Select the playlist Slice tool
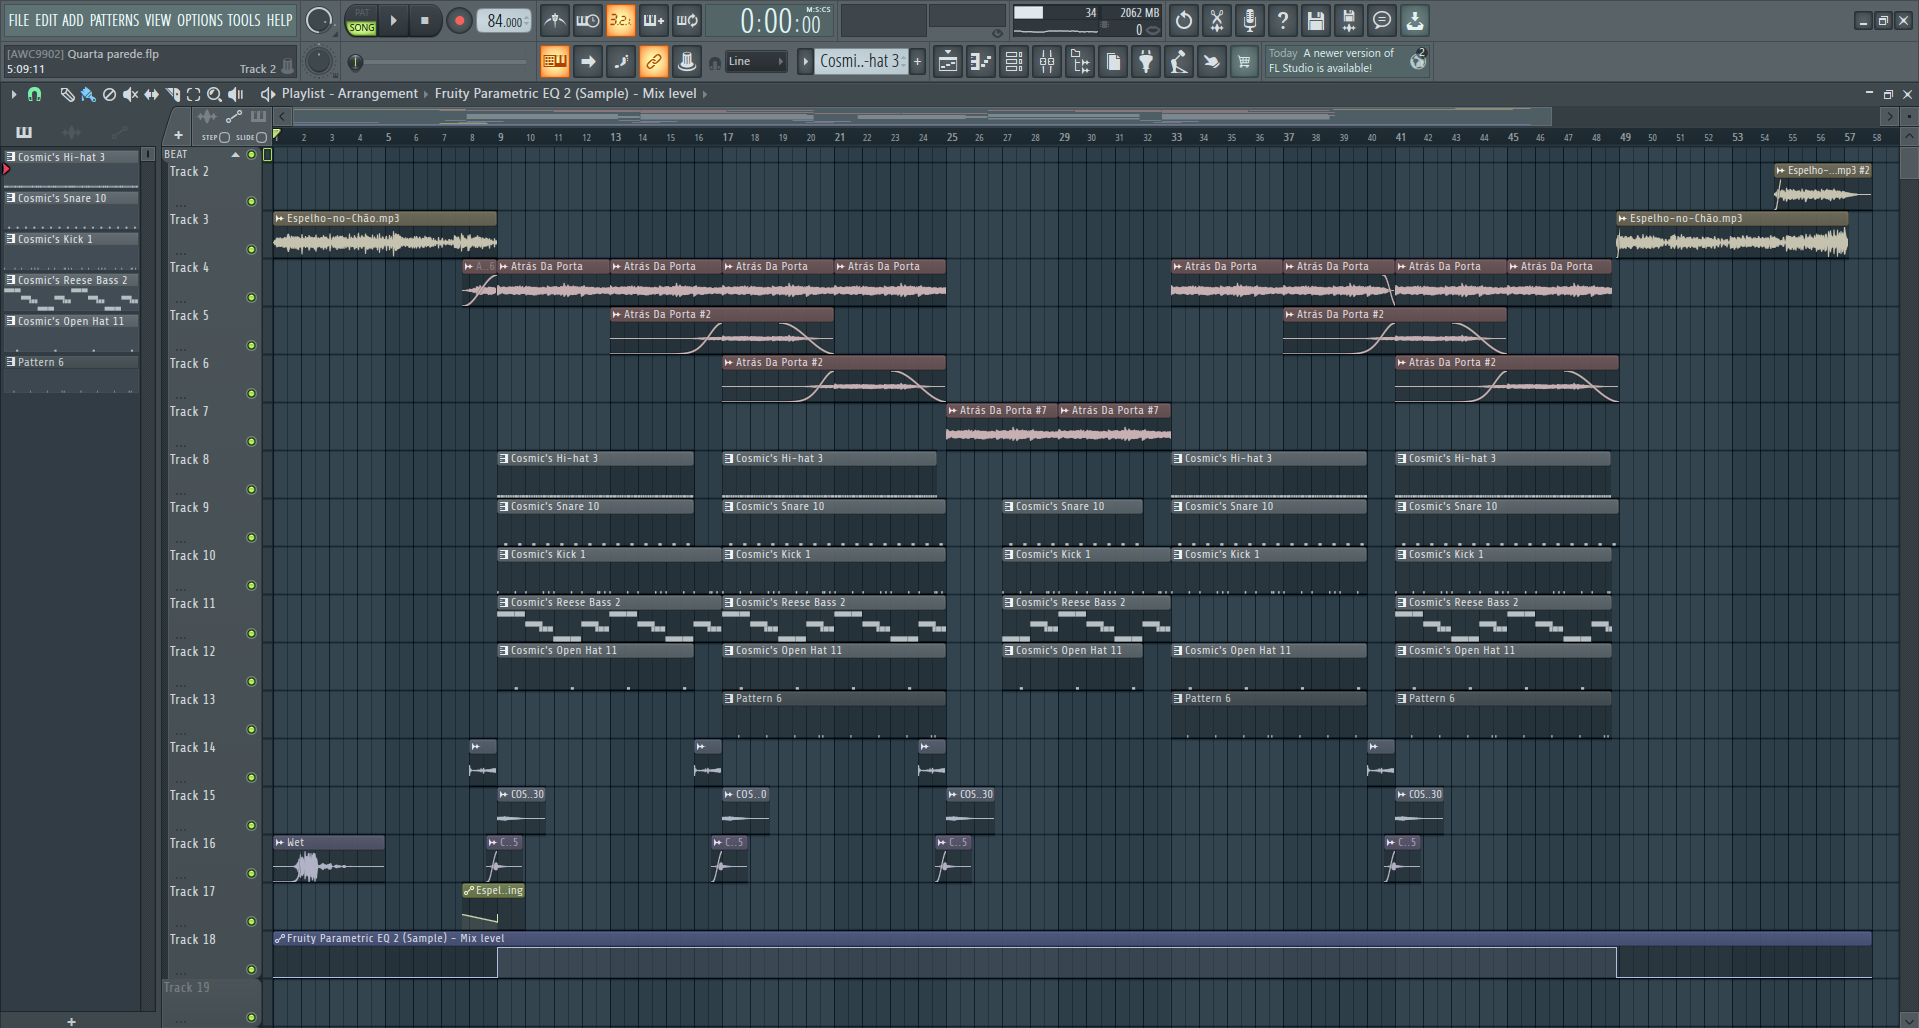Viewport: 1919px width, 1028px height. pos(173,94)
